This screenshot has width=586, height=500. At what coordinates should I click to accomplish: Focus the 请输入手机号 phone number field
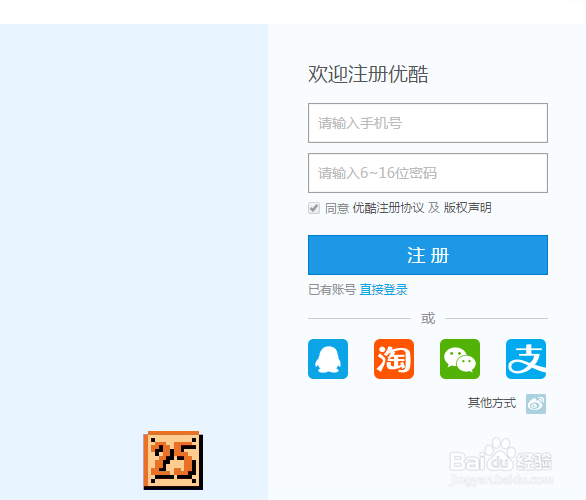click(428, 123)
